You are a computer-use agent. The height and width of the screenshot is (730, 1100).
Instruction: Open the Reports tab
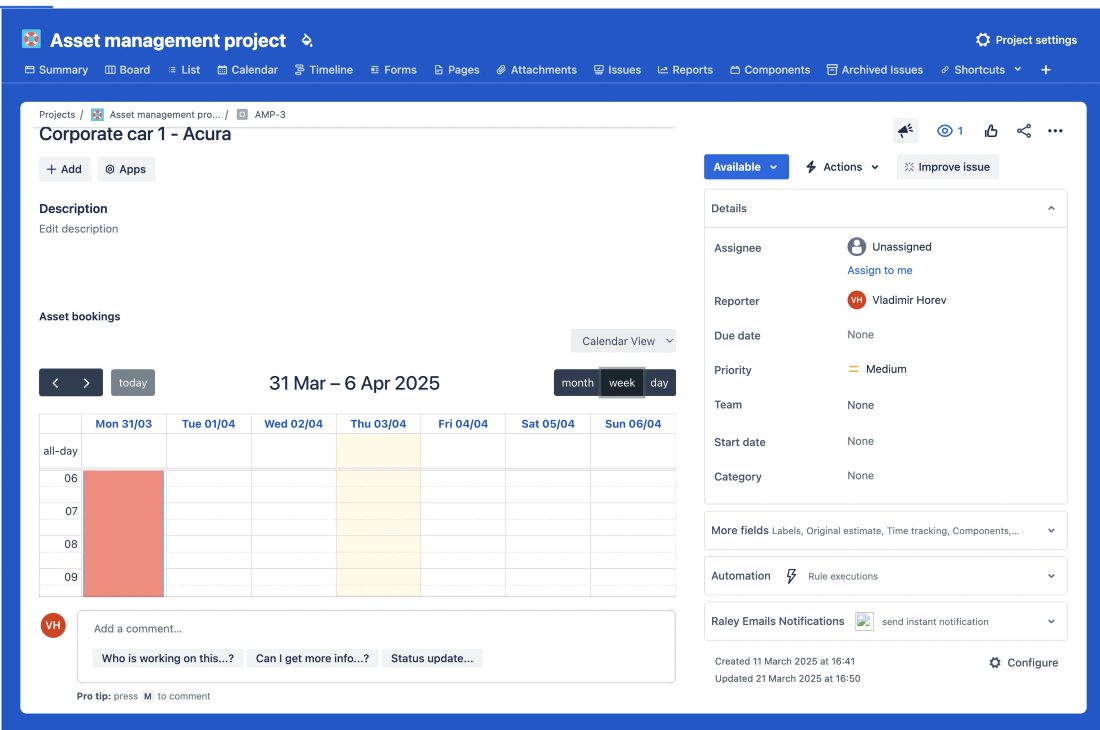tap(685, 70)
